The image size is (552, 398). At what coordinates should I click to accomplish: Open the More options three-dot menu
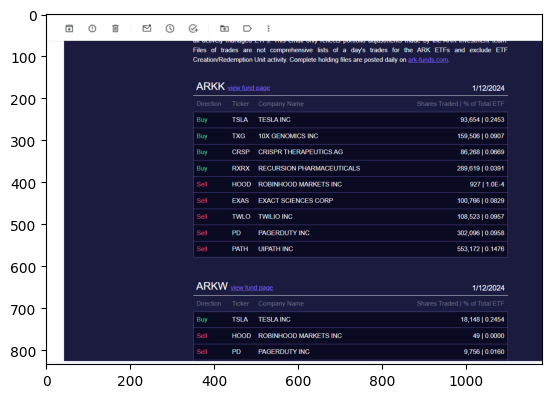[269, 29]
